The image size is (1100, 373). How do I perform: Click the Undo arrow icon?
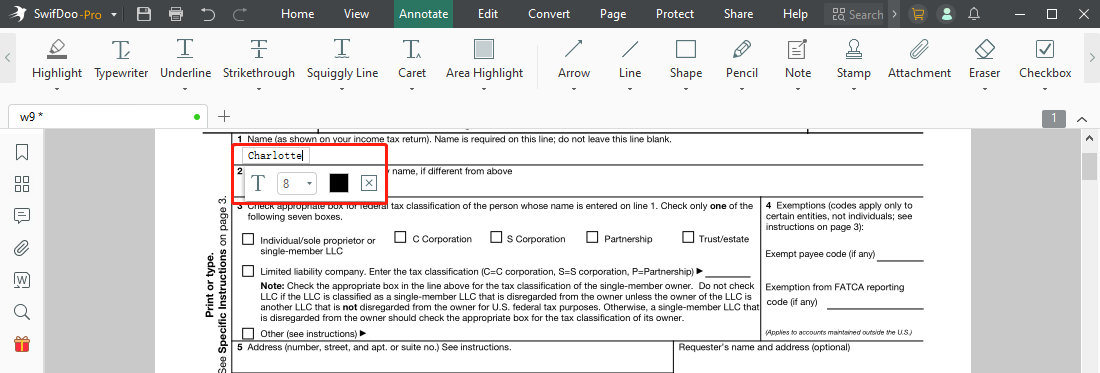click(x=208, y=14)
